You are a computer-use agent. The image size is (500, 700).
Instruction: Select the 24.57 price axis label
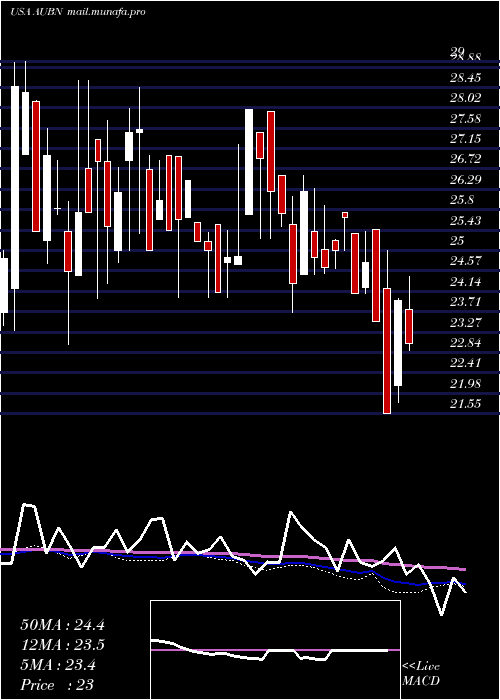pos(466,261)
